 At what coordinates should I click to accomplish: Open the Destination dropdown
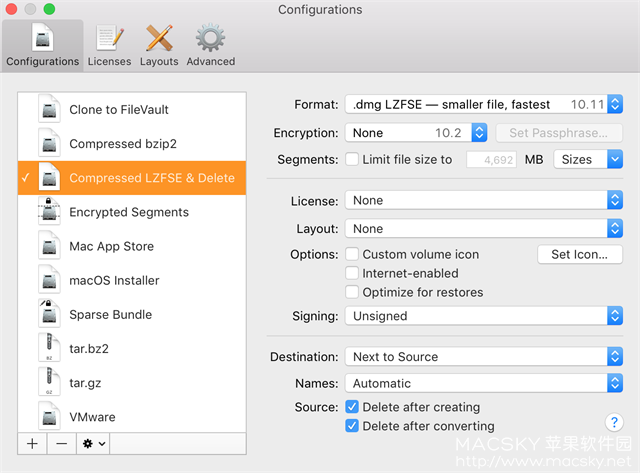(484, 357)
